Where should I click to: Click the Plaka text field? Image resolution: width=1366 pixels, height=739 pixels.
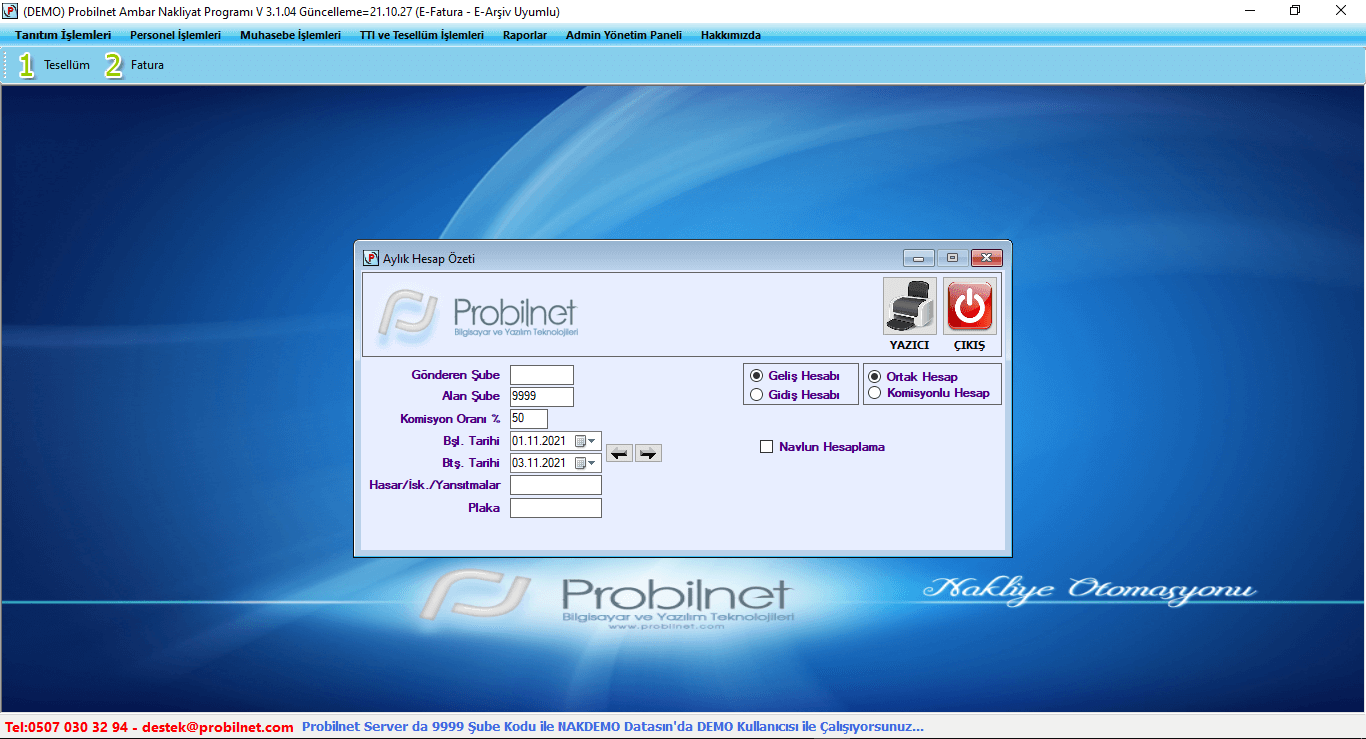pos(555,508)
